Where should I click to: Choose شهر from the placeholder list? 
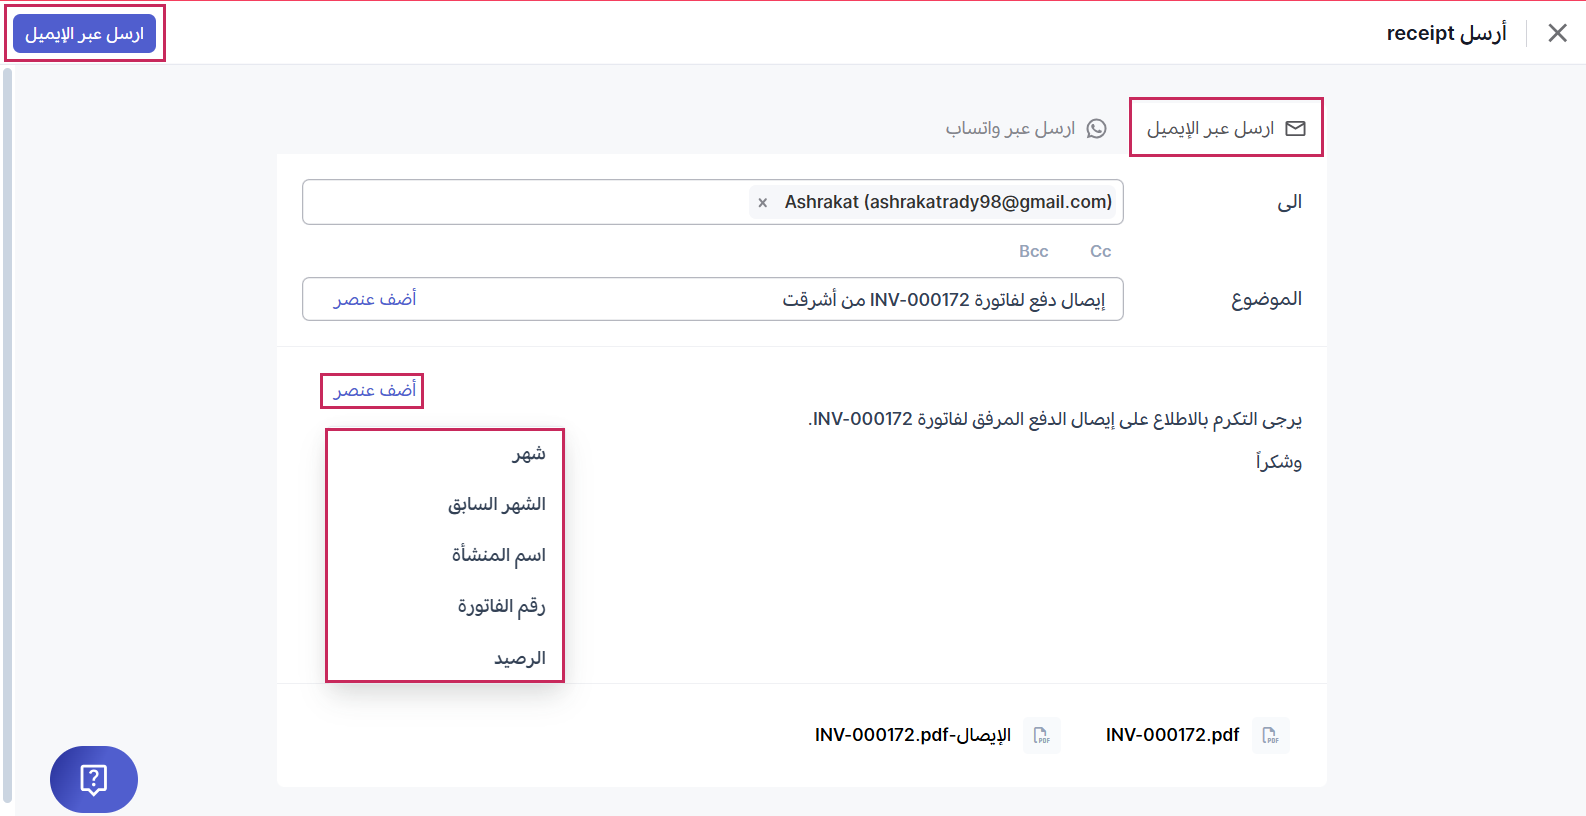click(529, 454)
